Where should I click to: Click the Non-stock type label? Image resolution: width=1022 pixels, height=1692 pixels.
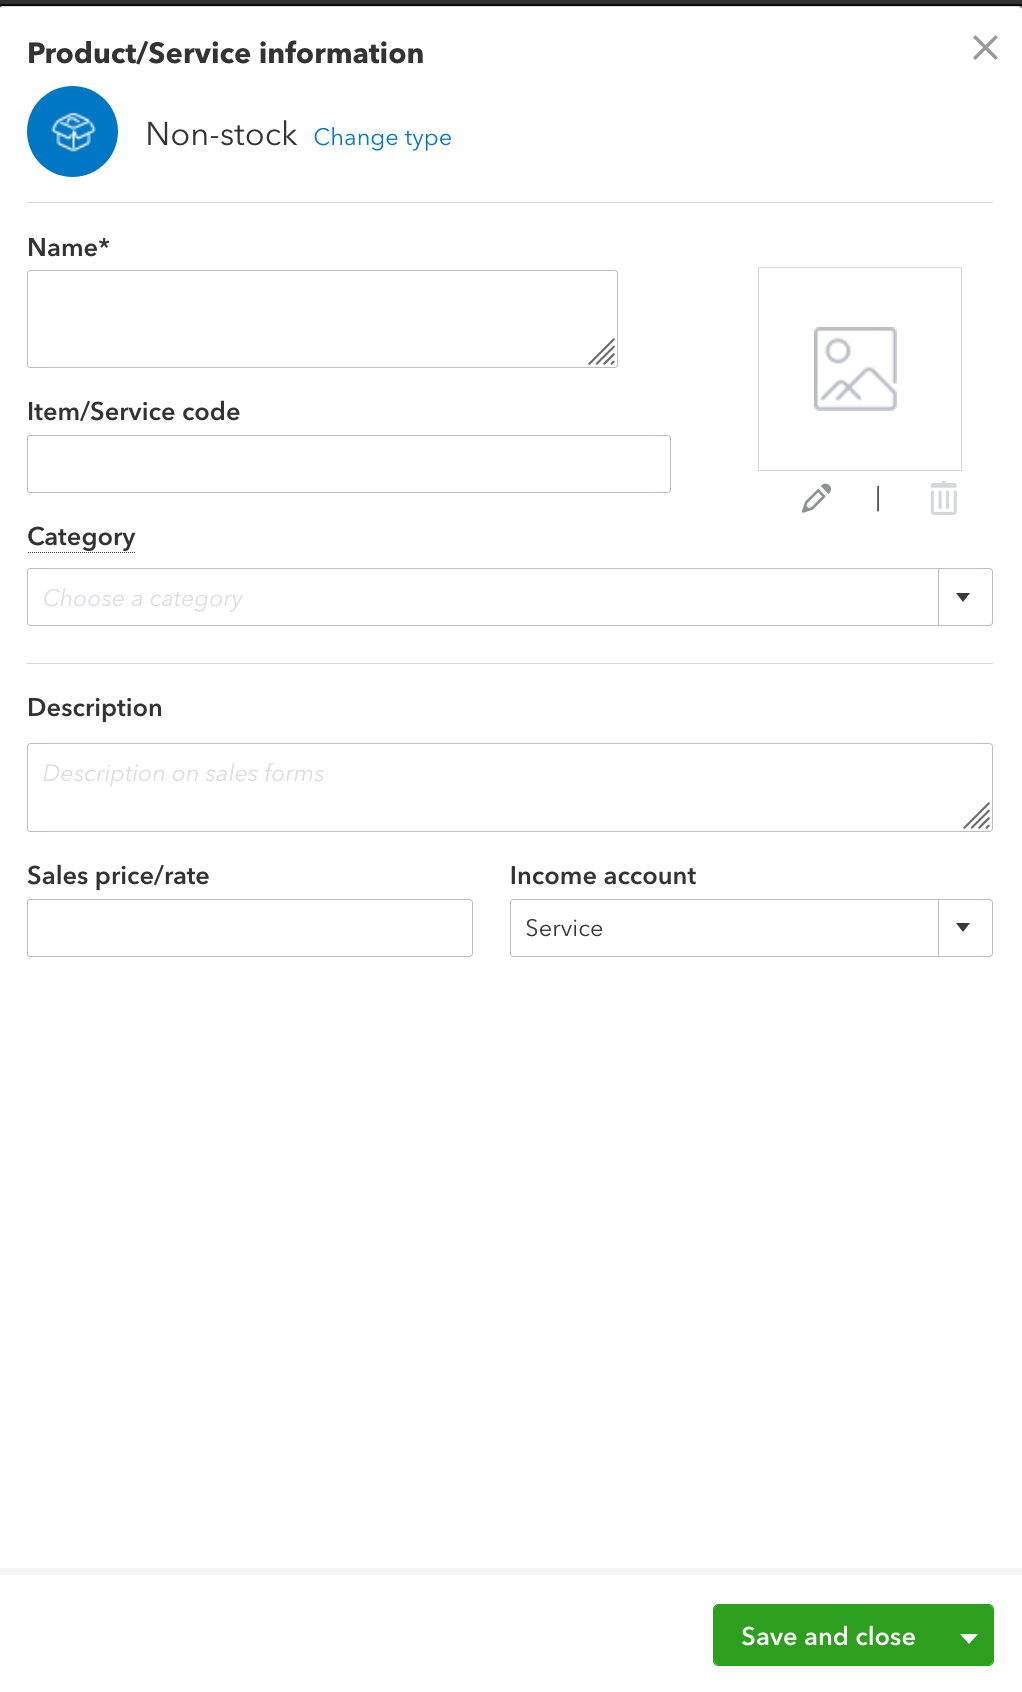[221, 134]
